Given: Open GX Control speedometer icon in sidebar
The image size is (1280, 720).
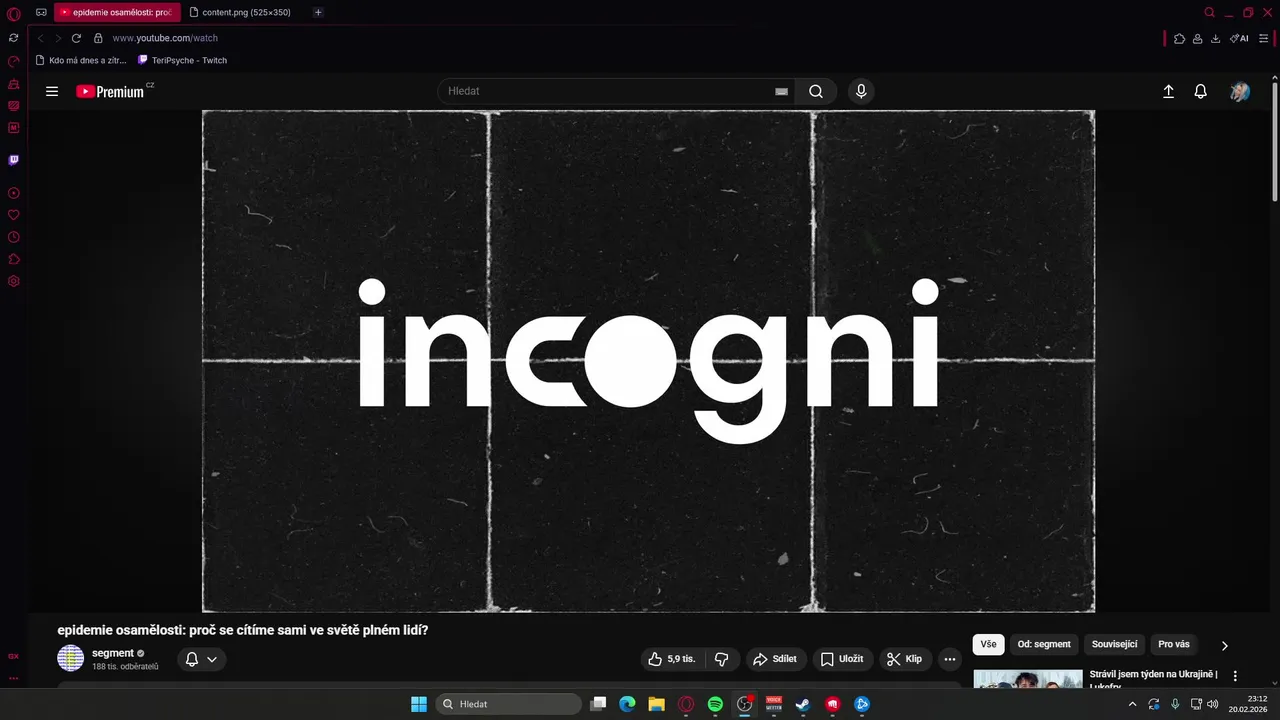Looking at the screenshot, I should (13, 62).
